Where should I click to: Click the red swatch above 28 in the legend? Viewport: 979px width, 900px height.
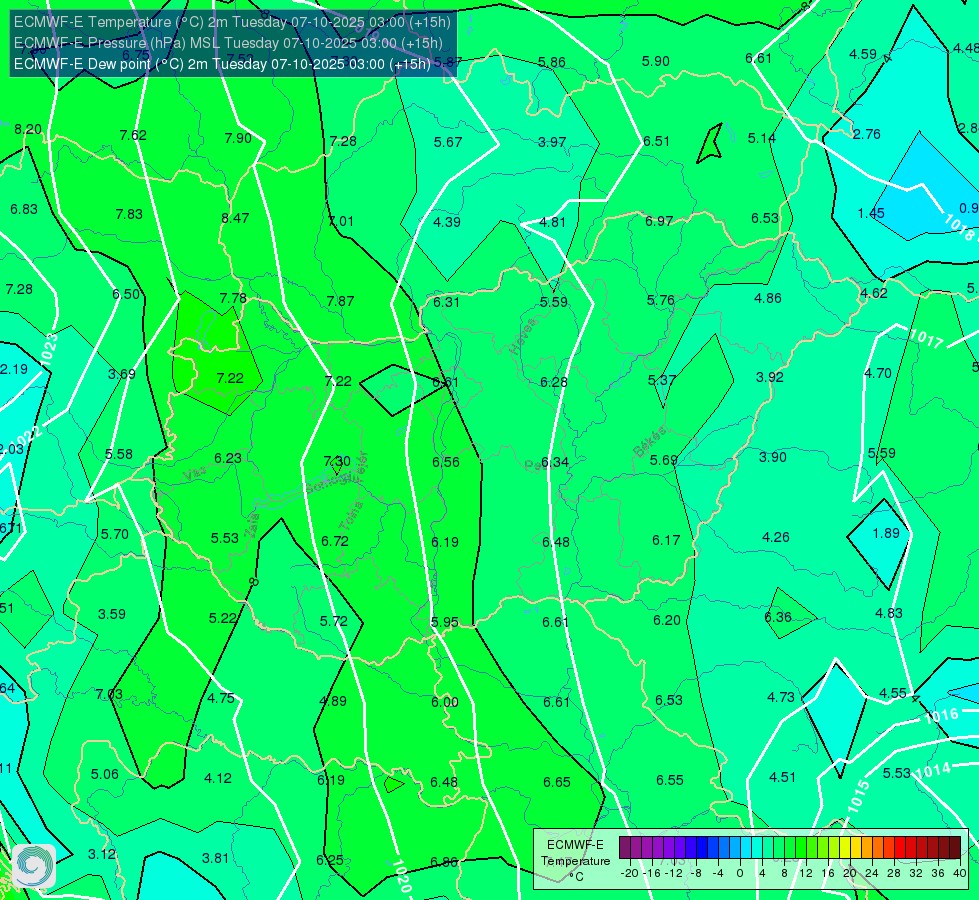[900, 848]
